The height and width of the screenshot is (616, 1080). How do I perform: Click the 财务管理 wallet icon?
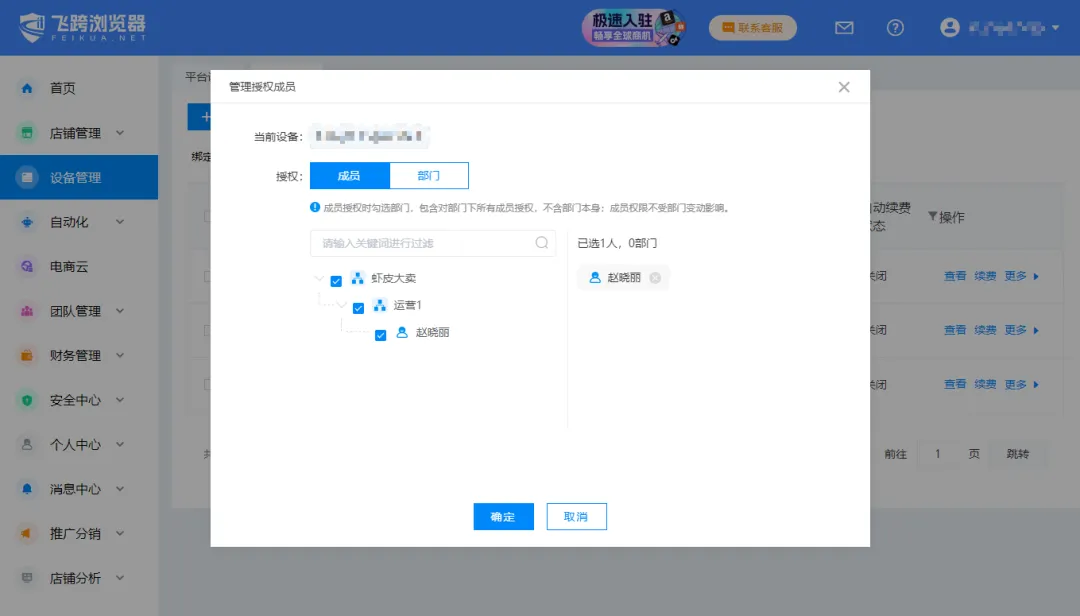point(27,356)
